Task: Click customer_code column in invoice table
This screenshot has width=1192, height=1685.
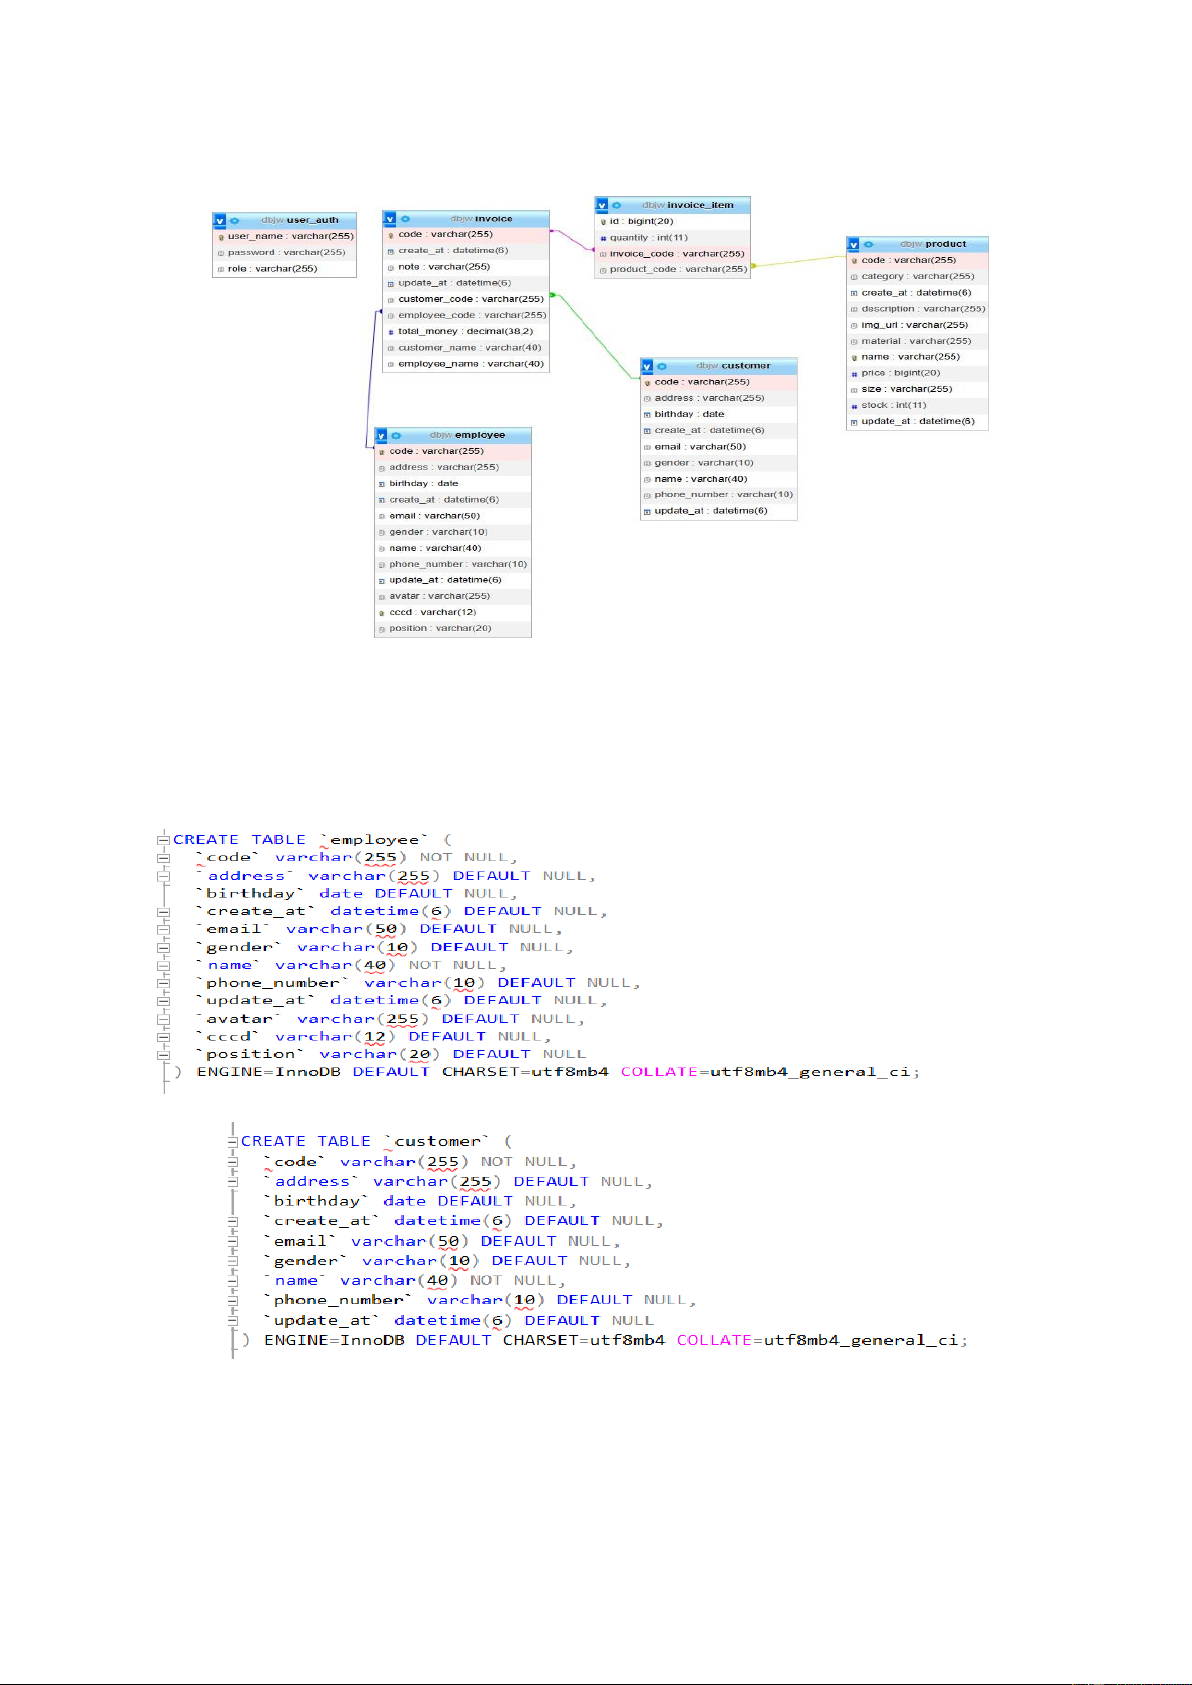Action: point(470,299)
